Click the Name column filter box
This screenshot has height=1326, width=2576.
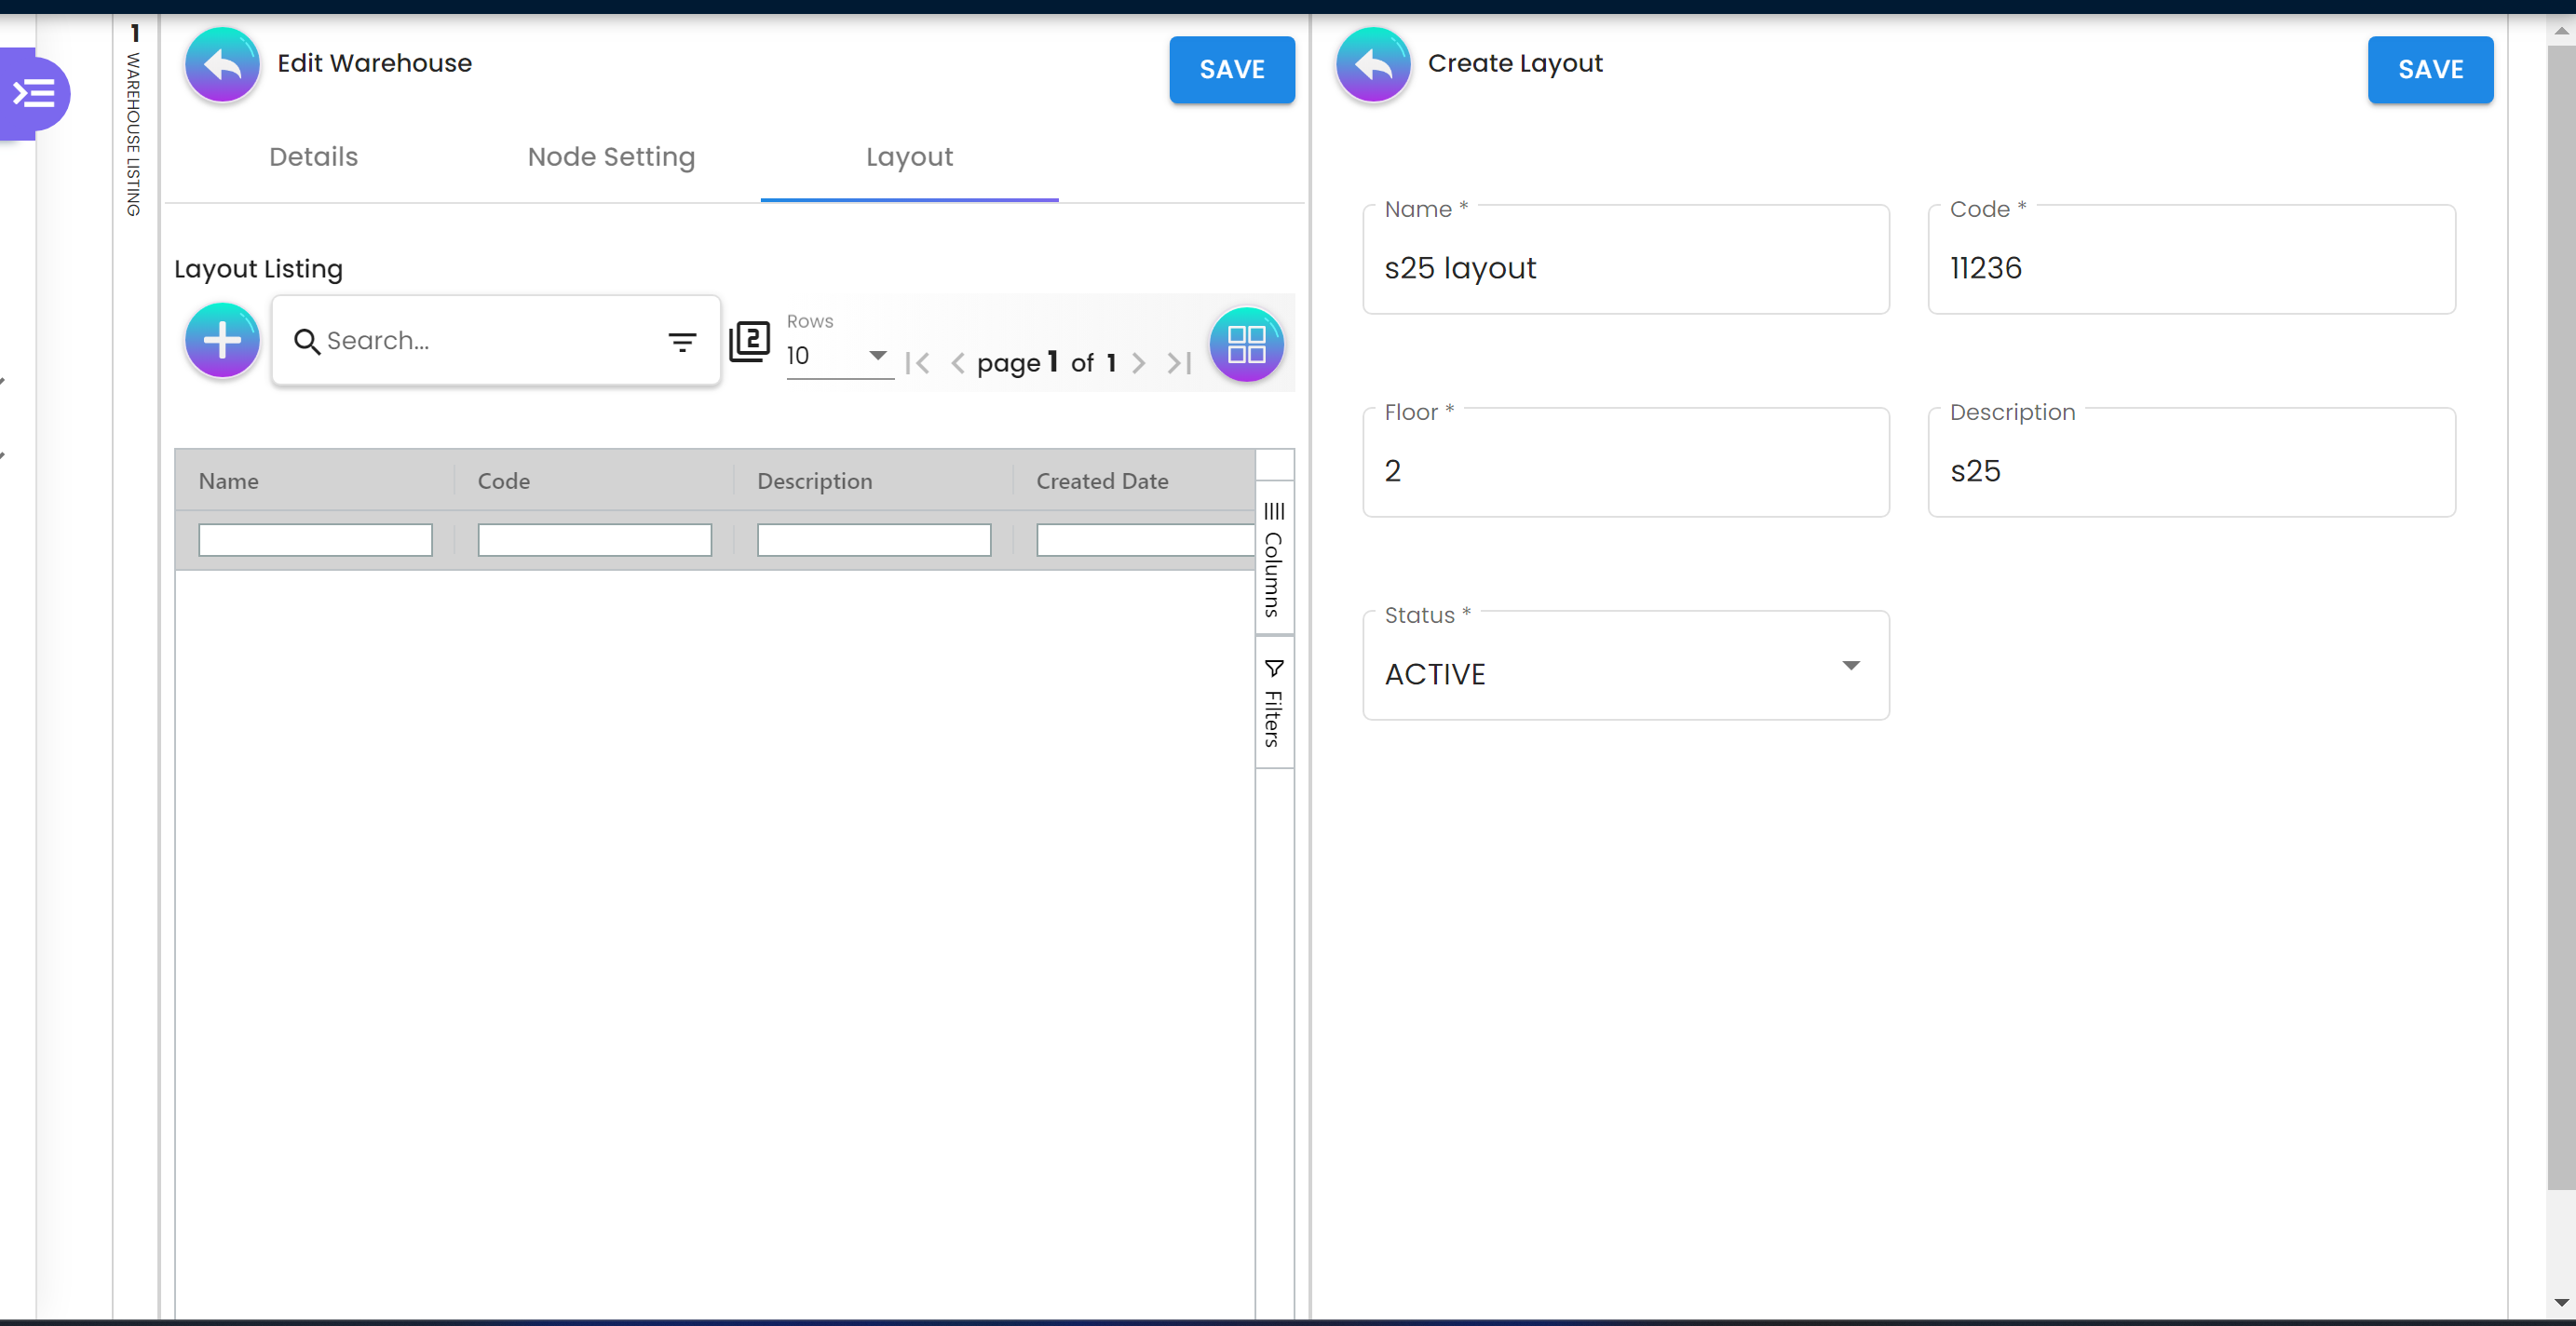coord(315,540)
